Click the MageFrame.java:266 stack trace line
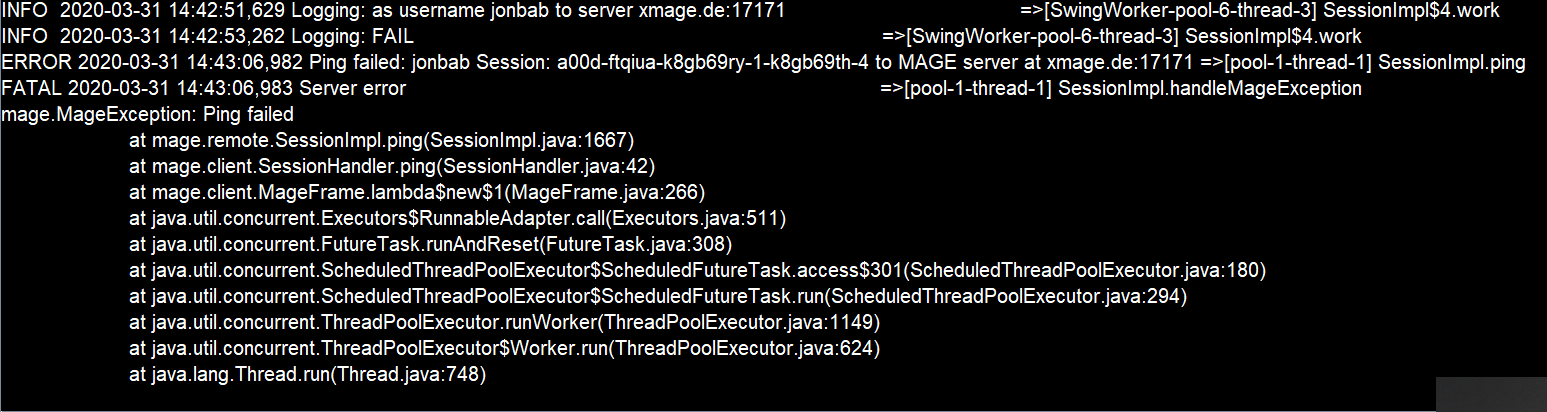This screenshot has width=1547, height=412. (418, 192)
